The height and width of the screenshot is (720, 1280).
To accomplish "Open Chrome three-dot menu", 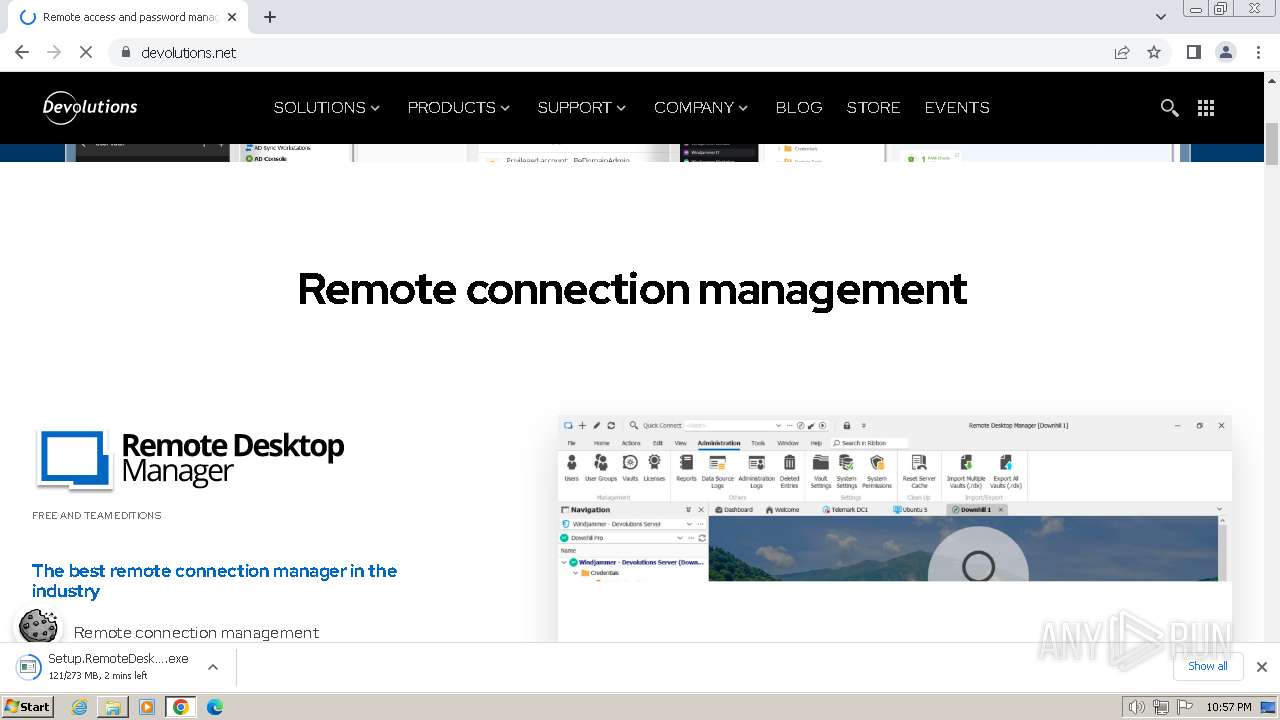I will (x=1258, y=52).
